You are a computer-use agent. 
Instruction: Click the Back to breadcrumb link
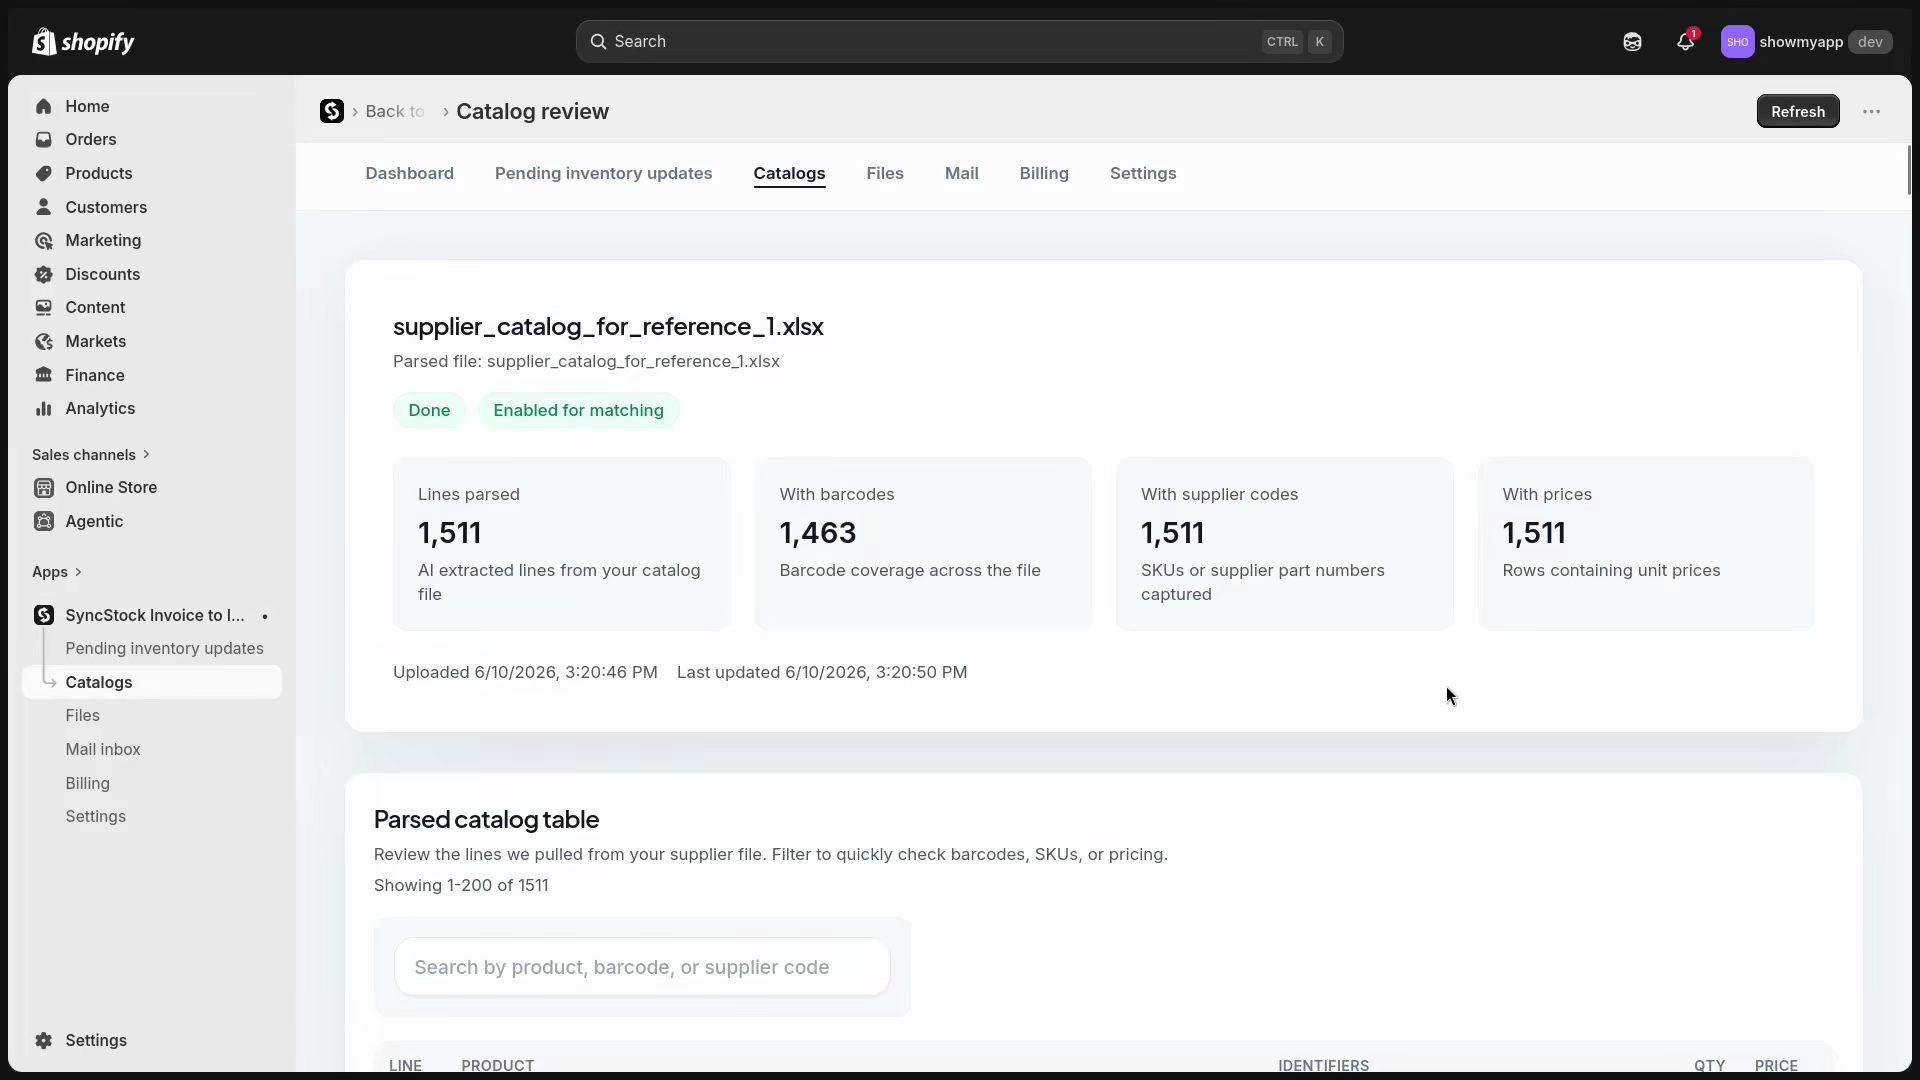click(395, 112)
